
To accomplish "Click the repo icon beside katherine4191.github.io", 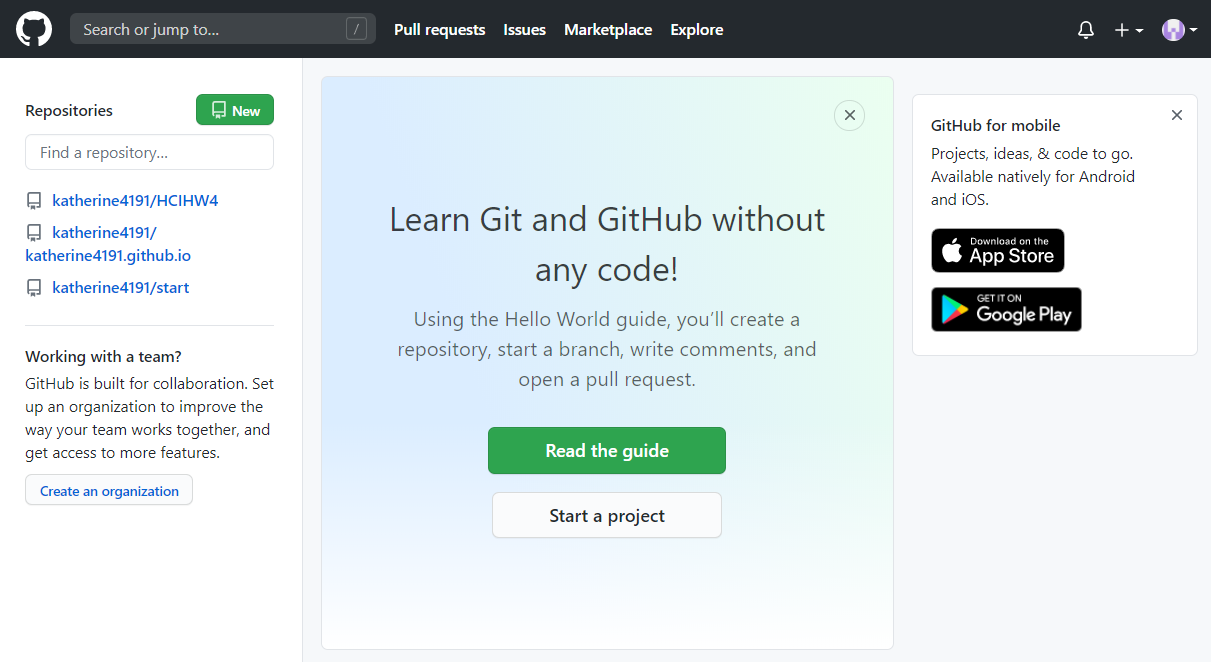I will coord(34,233).
